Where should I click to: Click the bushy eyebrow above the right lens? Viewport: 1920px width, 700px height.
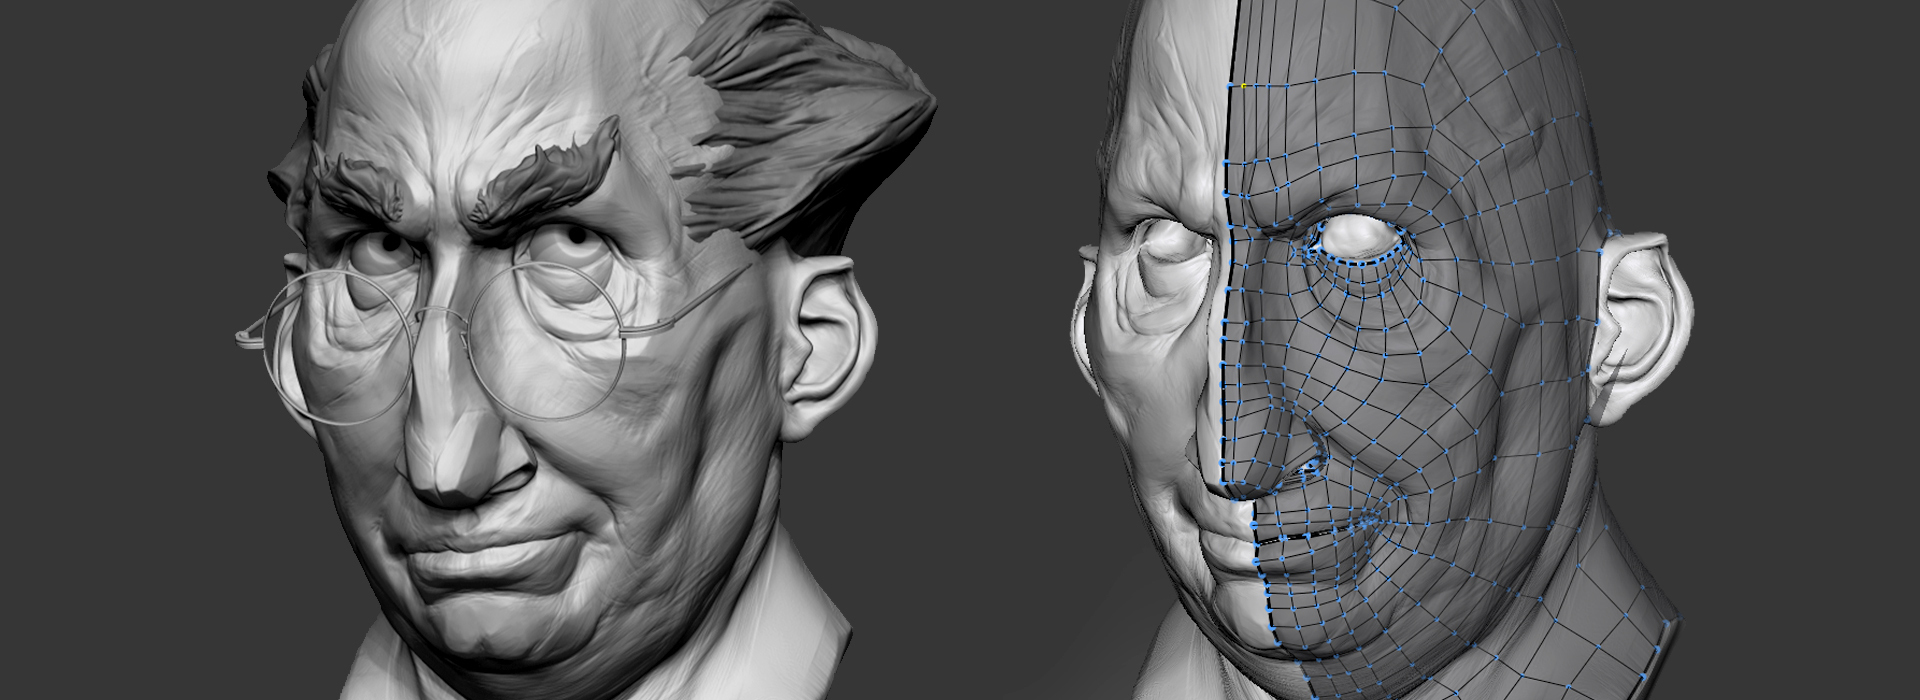click(x=550, y=178)
